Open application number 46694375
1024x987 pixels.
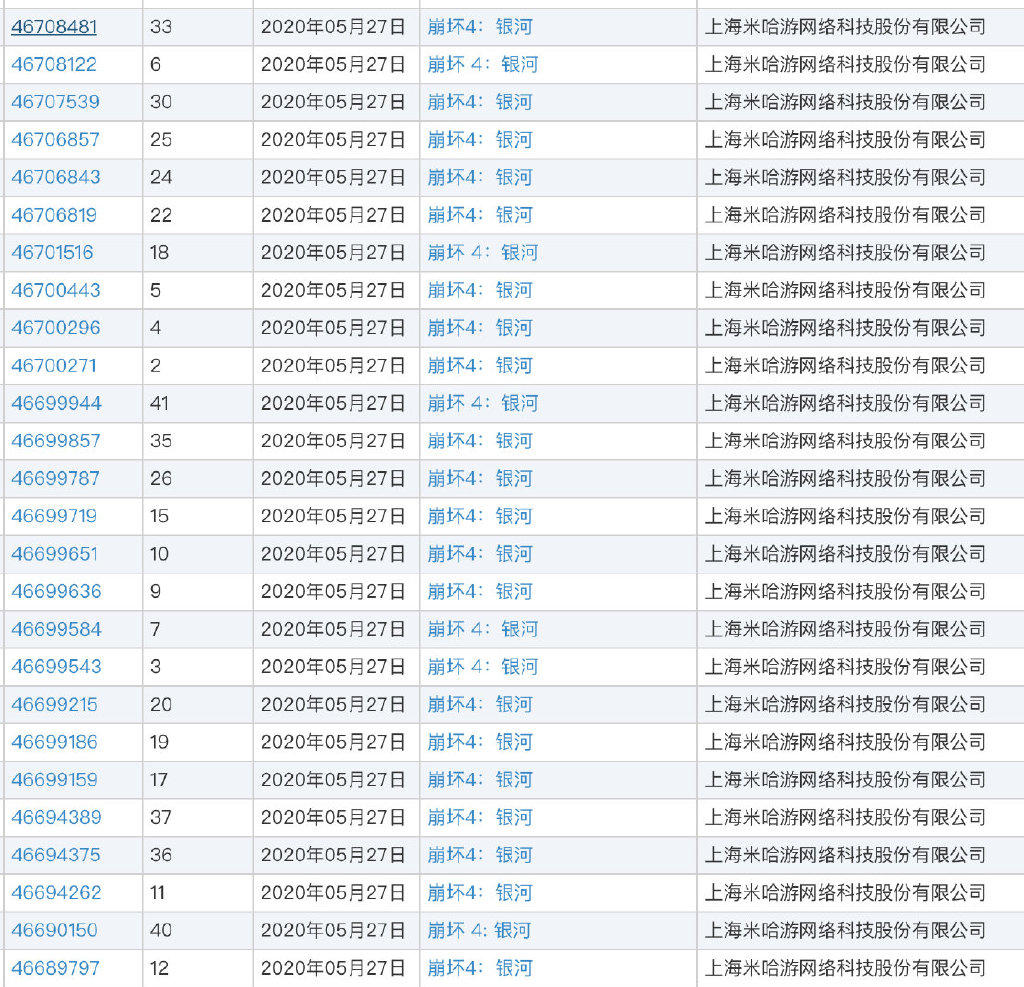(x=56, y=854)
